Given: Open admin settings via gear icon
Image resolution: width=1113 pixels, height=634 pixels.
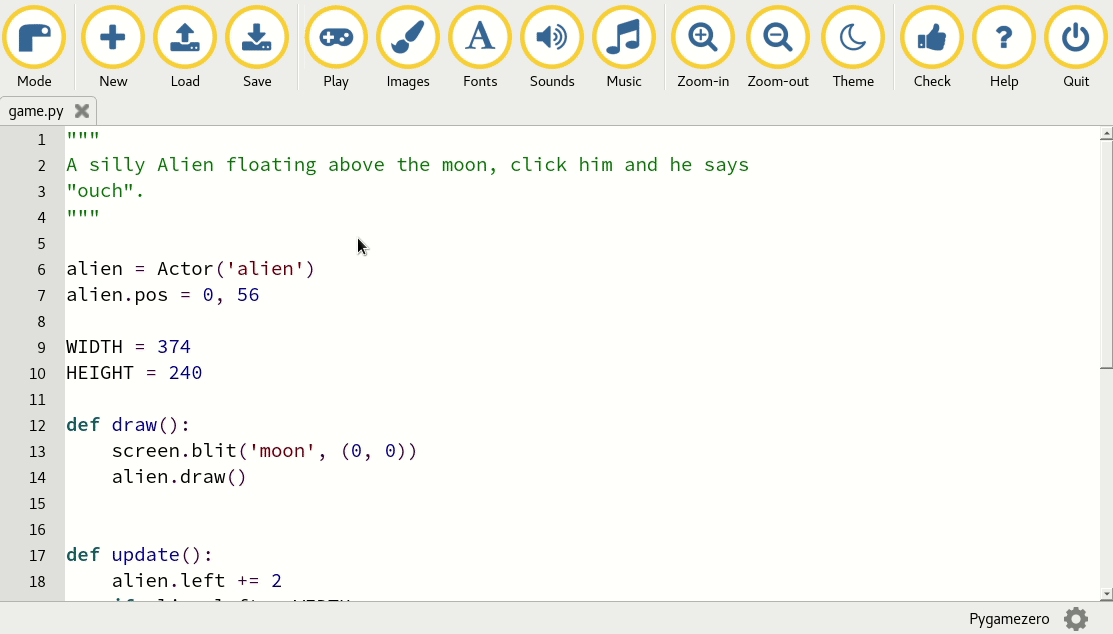Looking at the screenshot, I should coord(1077,619).
